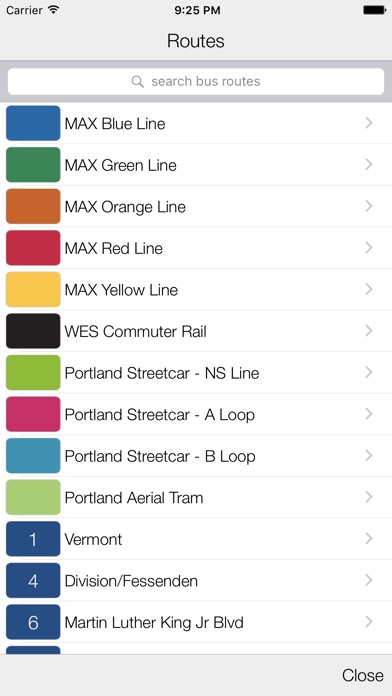Image resolution: width=392 pixels, height=696 pixels.
Task: Select the route 6 number badge
Action: pos(33,622)
